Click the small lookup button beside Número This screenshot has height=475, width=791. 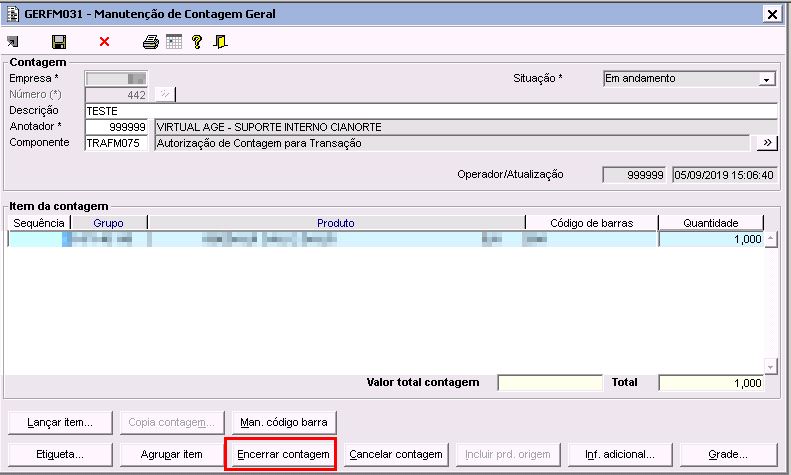pos(165,94)
